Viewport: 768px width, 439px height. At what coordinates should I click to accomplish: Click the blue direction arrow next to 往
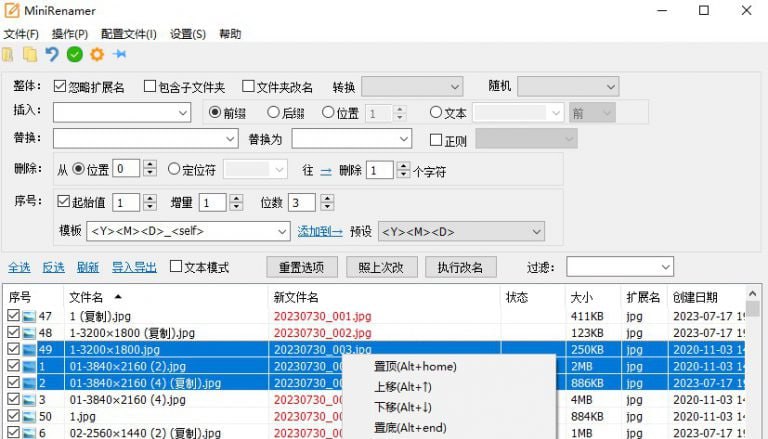(326, 171)
